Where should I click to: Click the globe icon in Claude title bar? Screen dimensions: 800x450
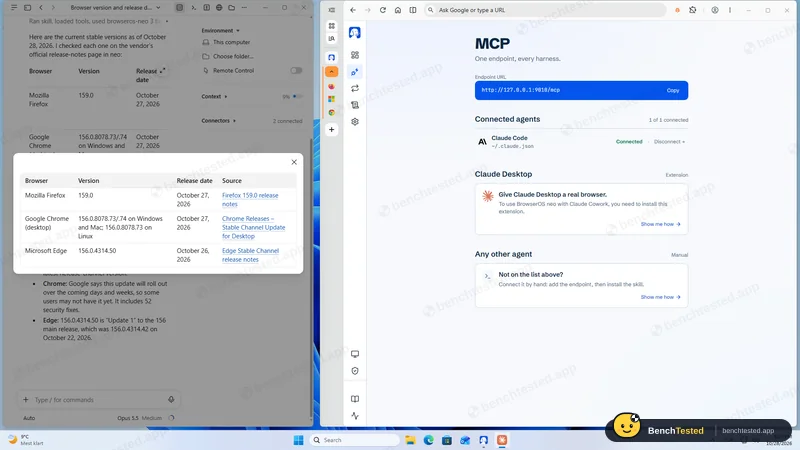pyautogui.click(x=219, y=8)
